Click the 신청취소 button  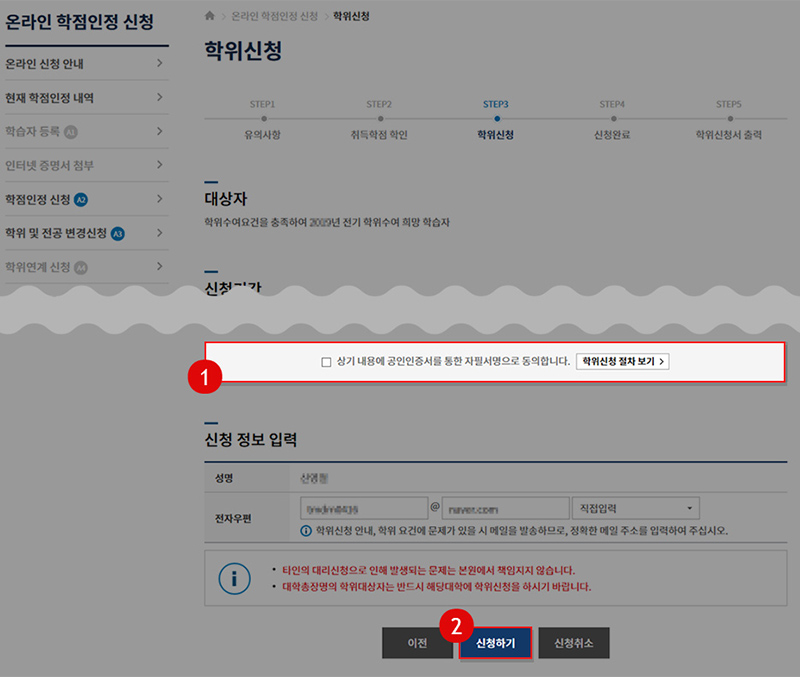[573, 644]
